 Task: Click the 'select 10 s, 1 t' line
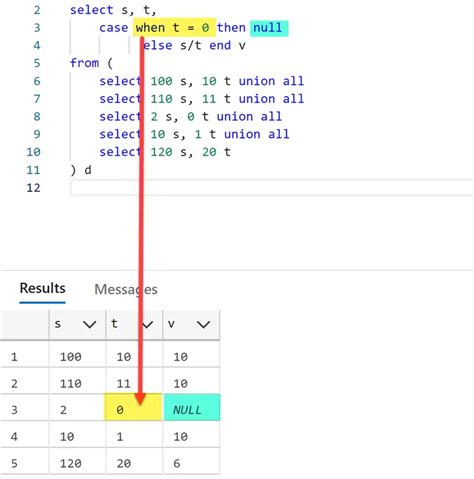click(194, 134)
